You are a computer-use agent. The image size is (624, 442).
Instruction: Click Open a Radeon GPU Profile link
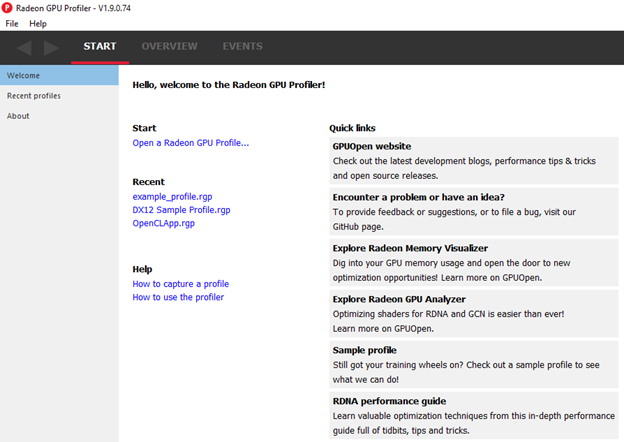191,143
